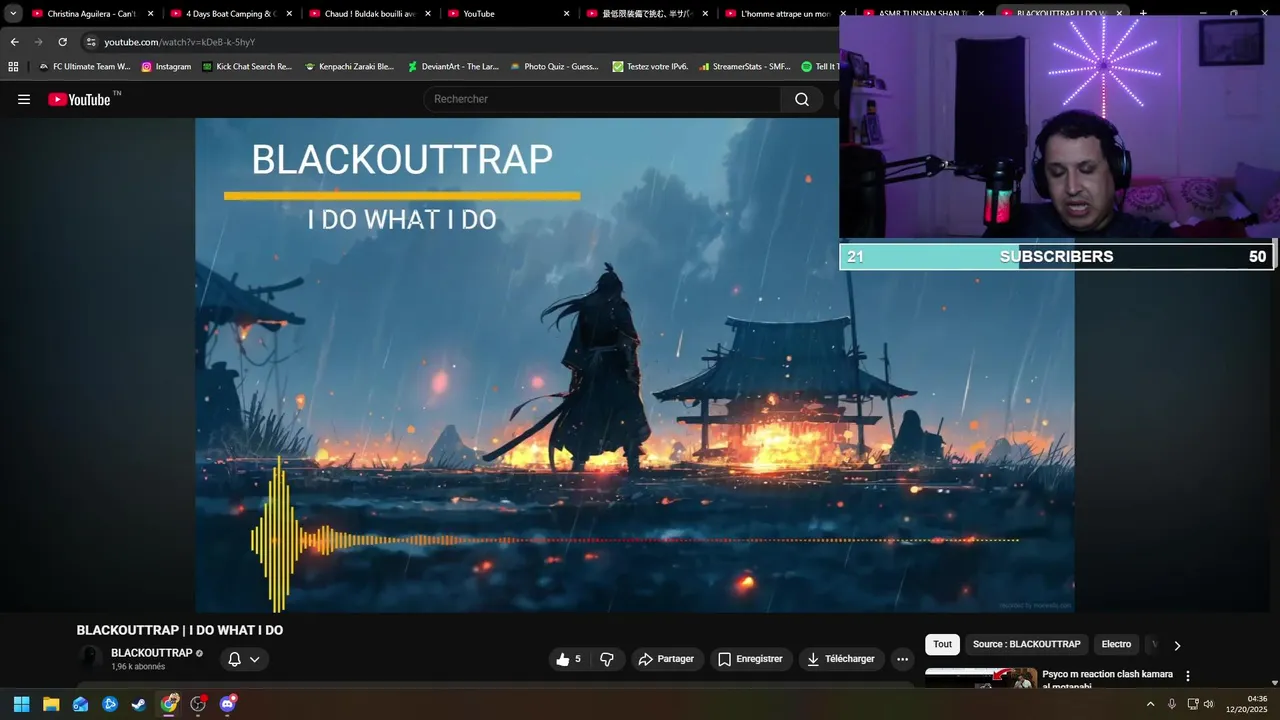Close the plain YouTube tab

point(567,14)
